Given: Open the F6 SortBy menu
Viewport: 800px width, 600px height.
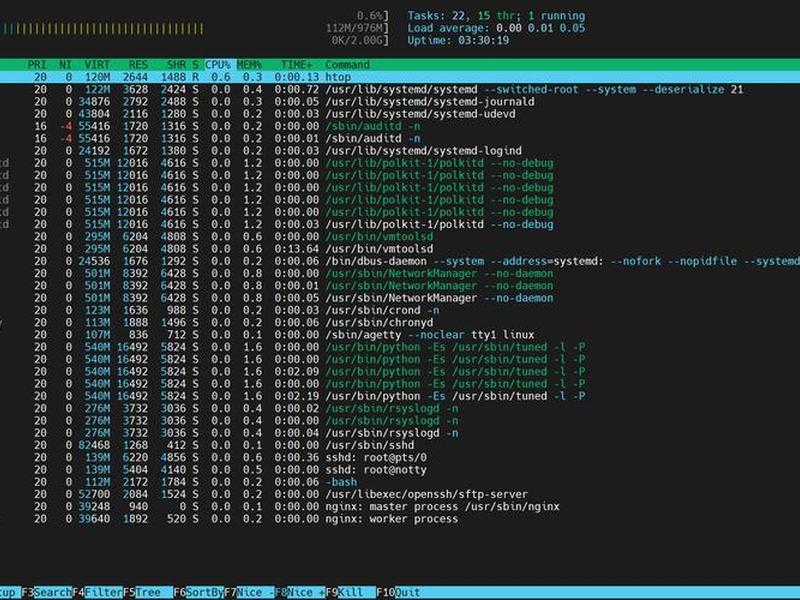Looking at the screenshot, I should tap(199, 592).
